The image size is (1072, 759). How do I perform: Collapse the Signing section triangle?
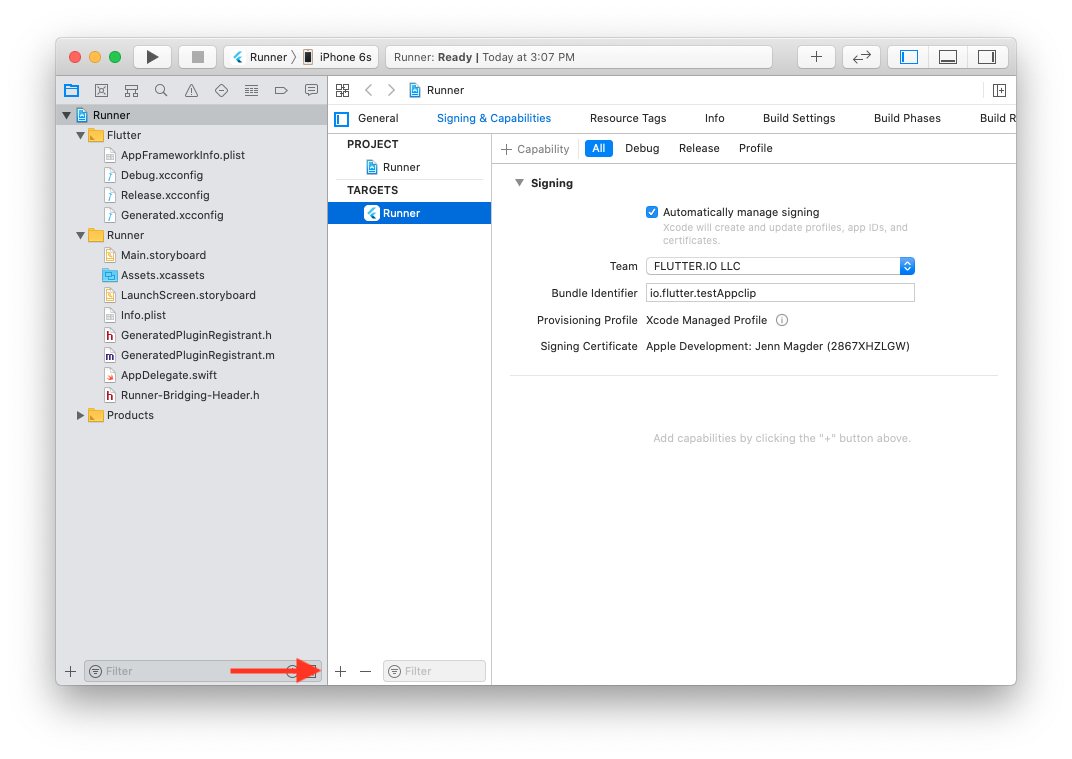[x=519, y=183]
